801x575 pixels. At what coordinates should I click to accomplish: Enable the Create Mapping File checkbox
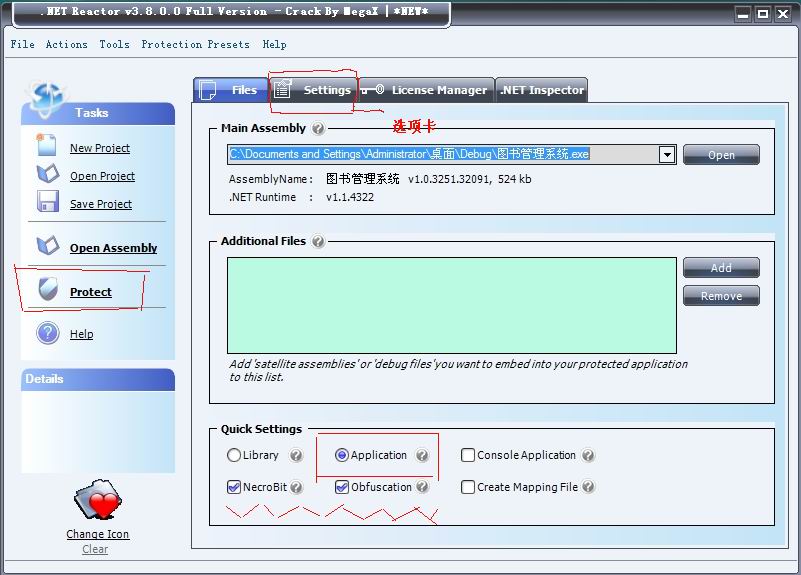467,487
